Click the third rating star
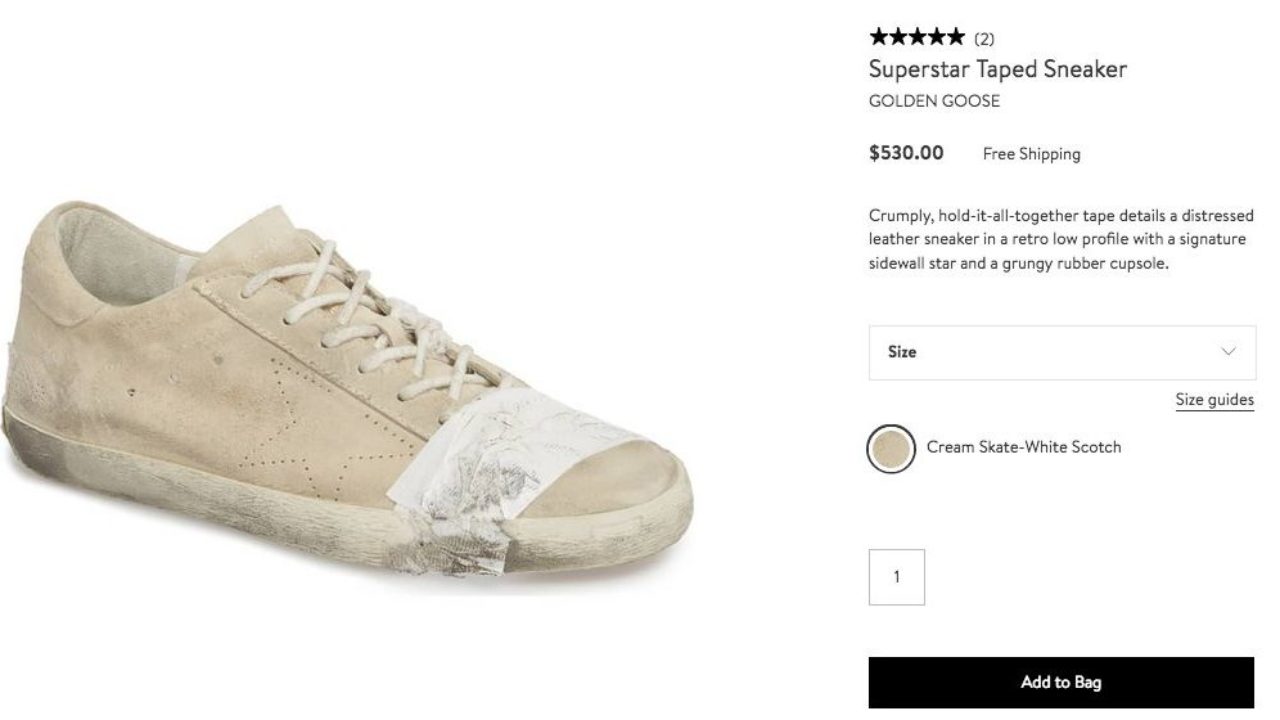 919,38
